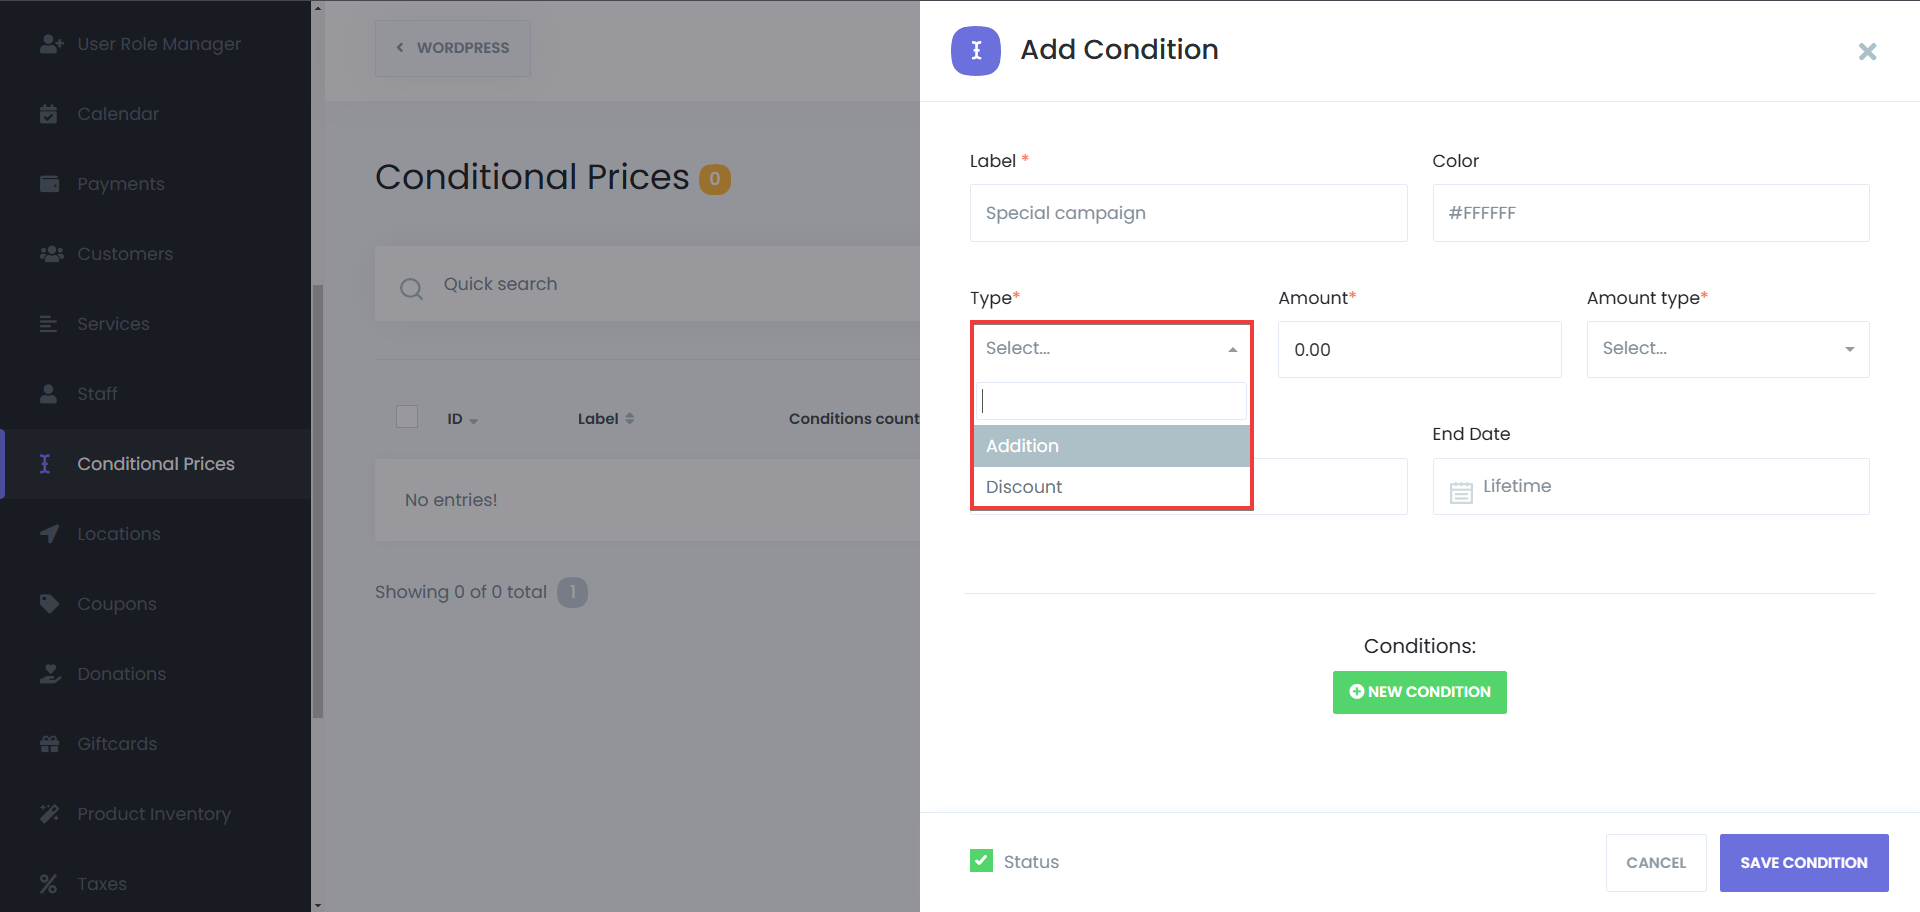Toggle the Status checkbox
This screenshot has height=912, width=1920.
pos(981,861)
